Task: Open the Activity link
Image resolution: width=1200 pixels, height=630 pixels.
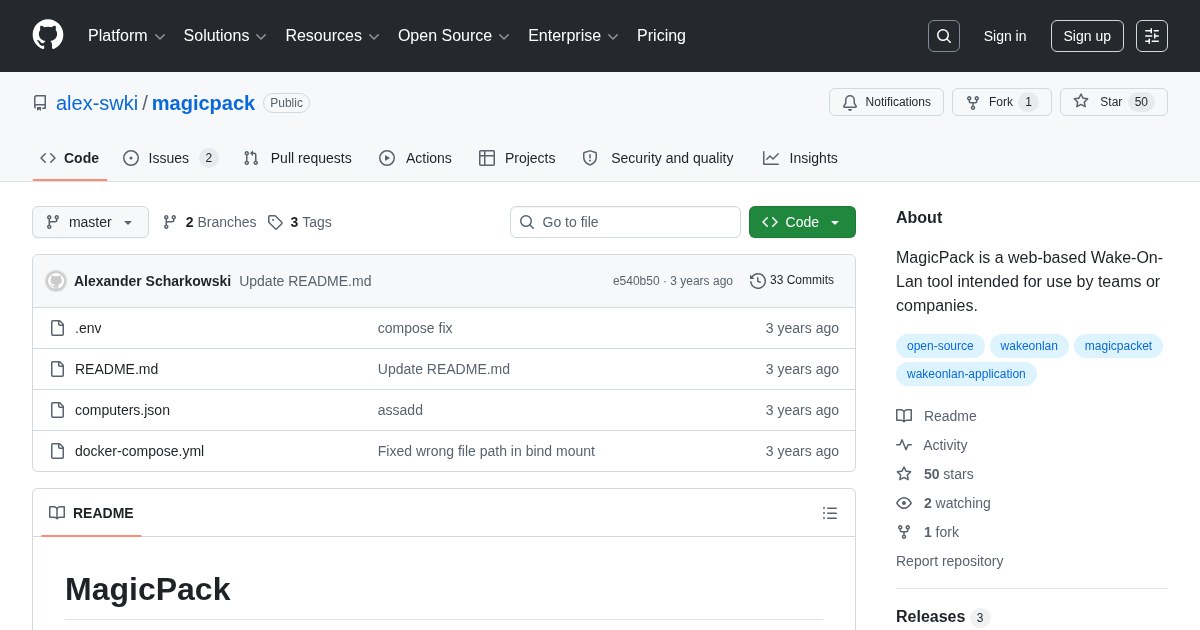Action: click(931, 445)
